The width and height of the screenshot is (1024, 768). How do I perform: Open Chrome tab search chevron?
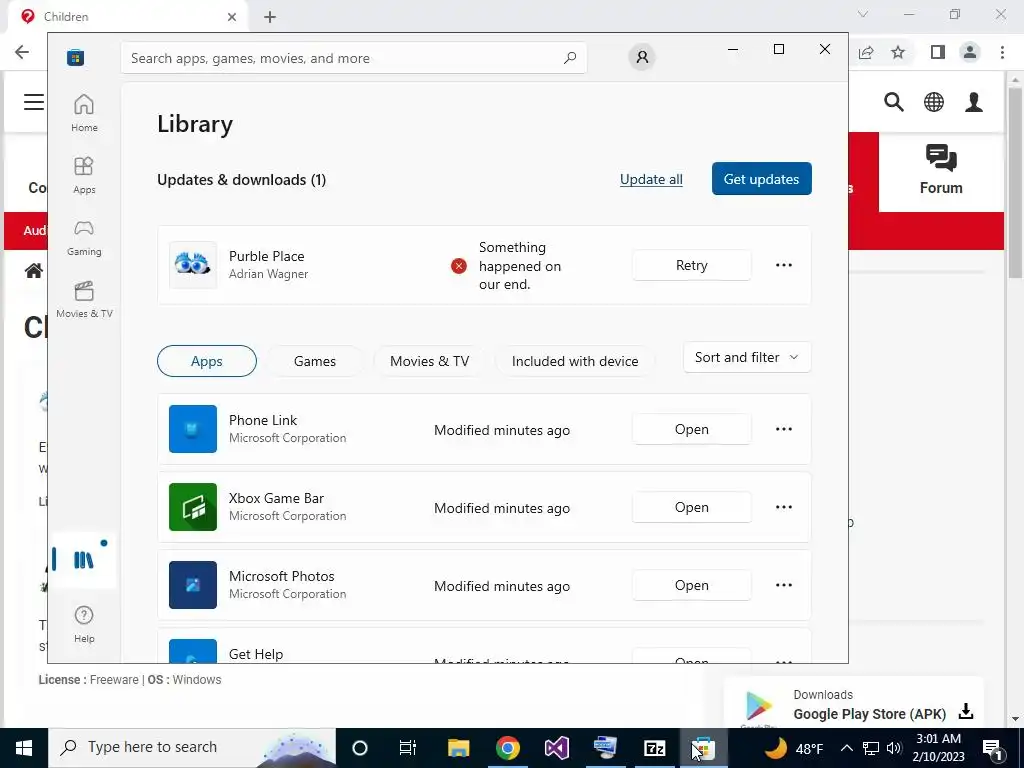tap(863, 14)
